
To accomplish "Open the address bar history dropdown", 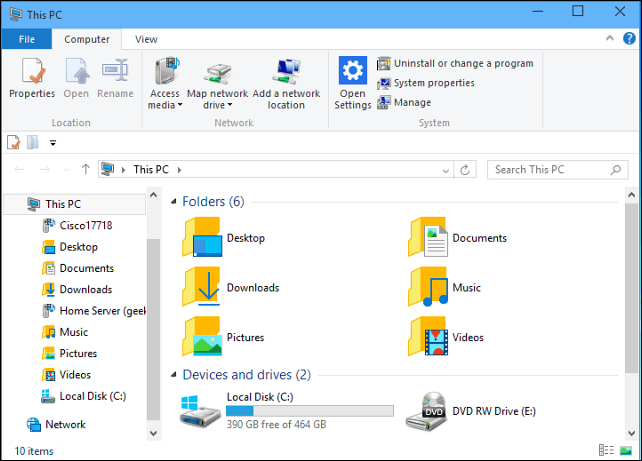I will 446,170.
